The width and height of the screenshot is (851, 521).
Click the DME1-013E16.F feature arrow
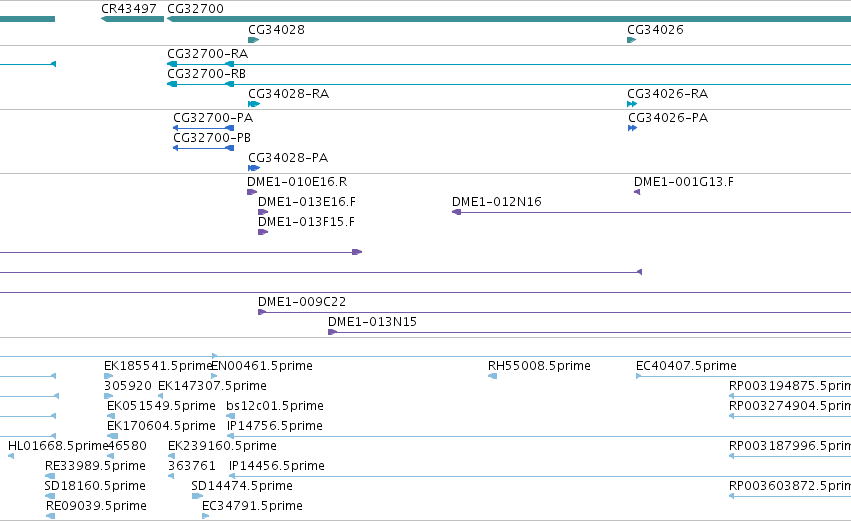263,212
